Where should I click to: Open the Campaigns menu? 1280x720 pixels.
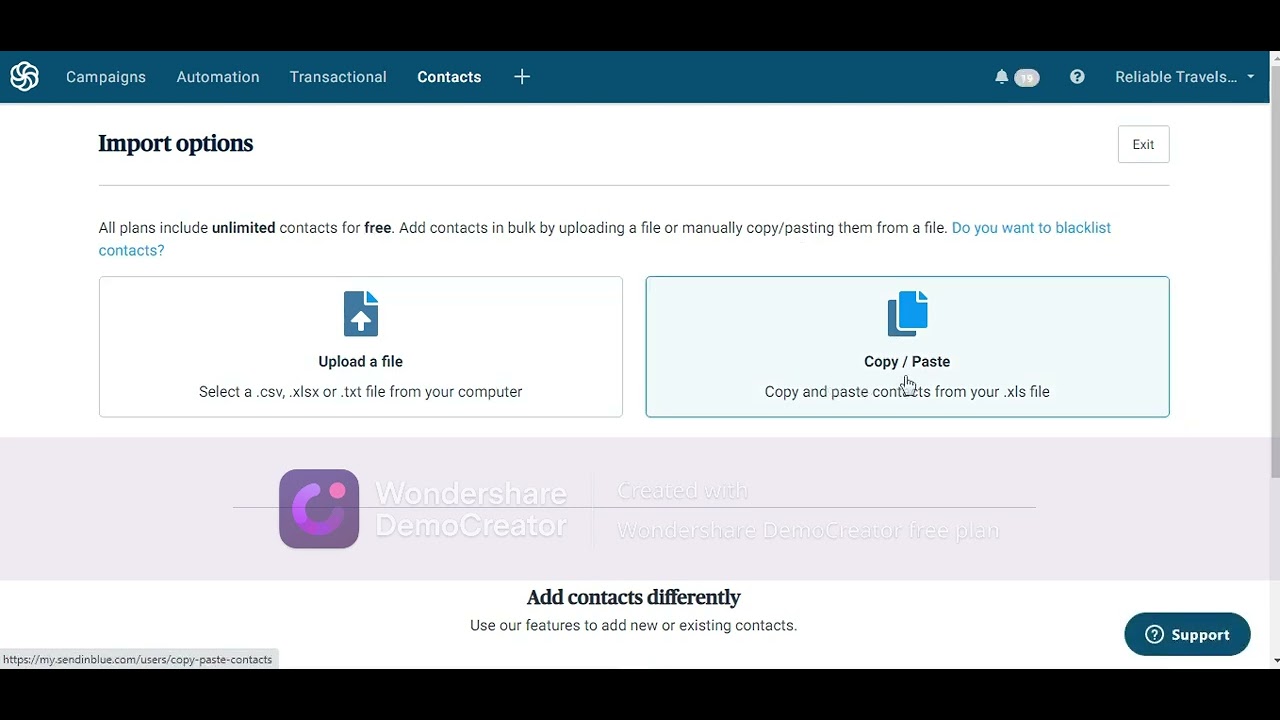coord(106,77)
